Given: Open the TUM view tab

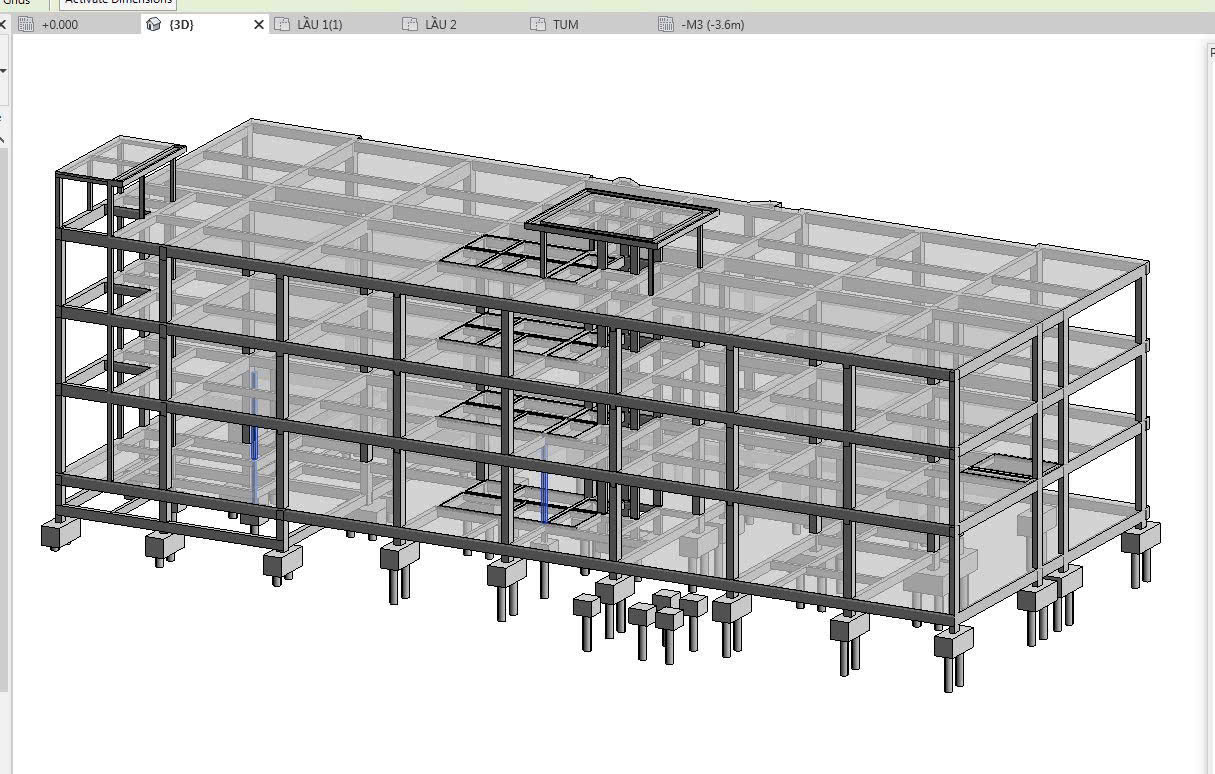Looking at the screenshot, I should (x=565, y=25).
